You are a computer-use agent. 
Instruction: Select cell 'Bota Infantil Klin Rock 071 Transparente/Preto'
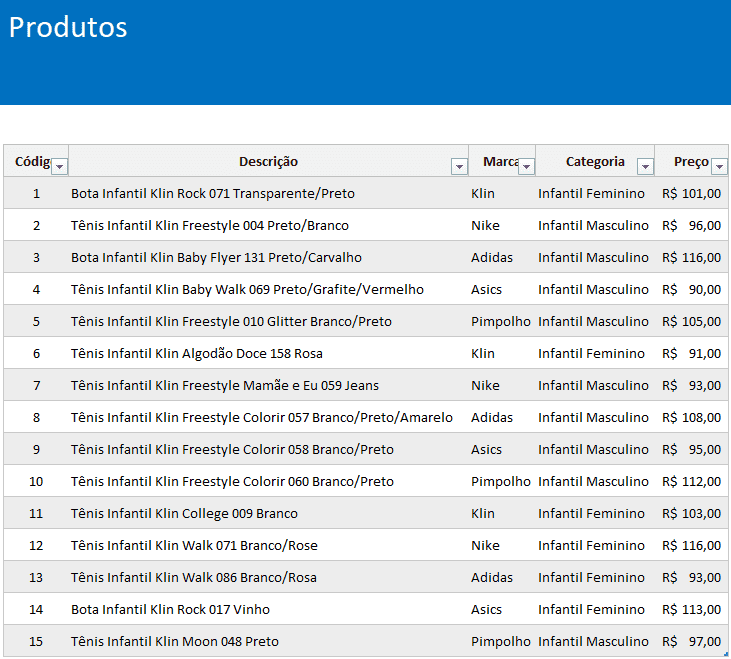click(x=269, y=193)
